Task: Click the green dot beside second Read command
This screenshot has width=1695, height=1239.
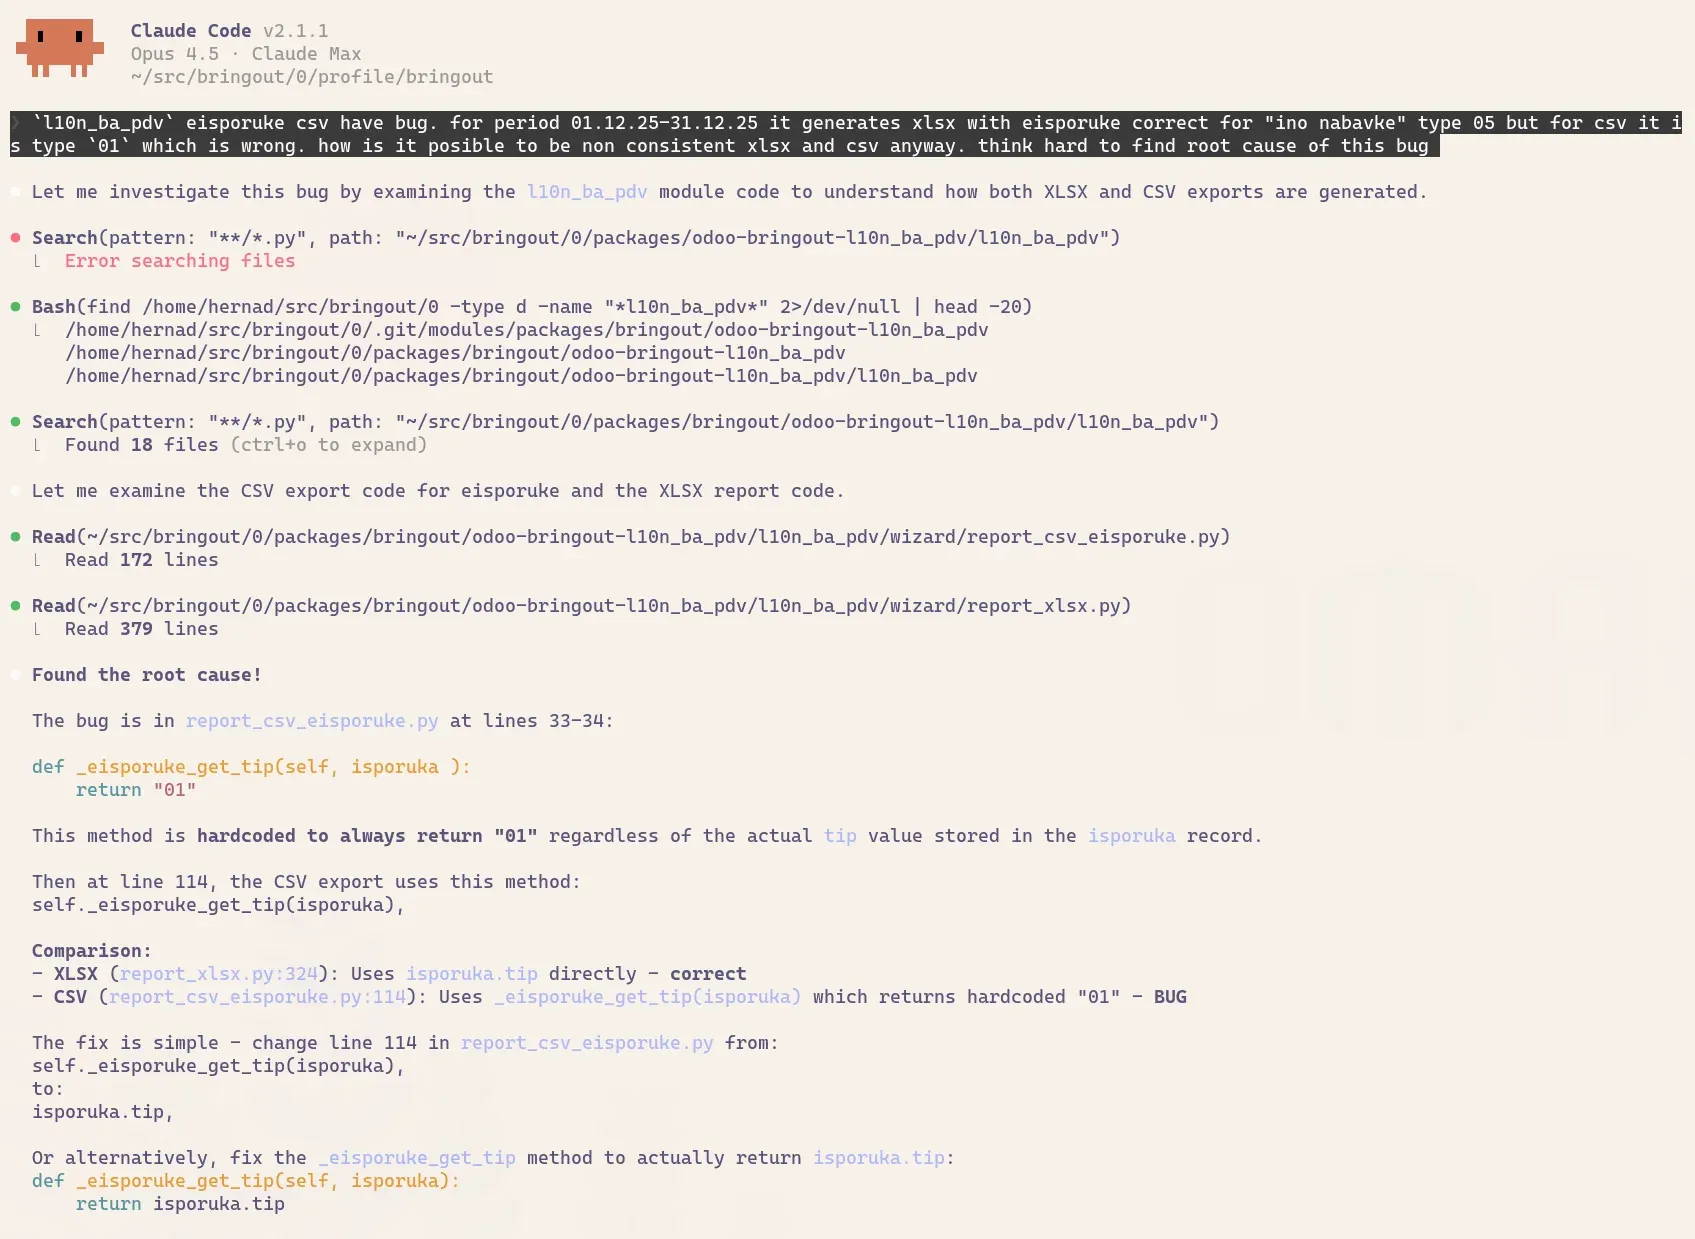Action: [15, 605]
